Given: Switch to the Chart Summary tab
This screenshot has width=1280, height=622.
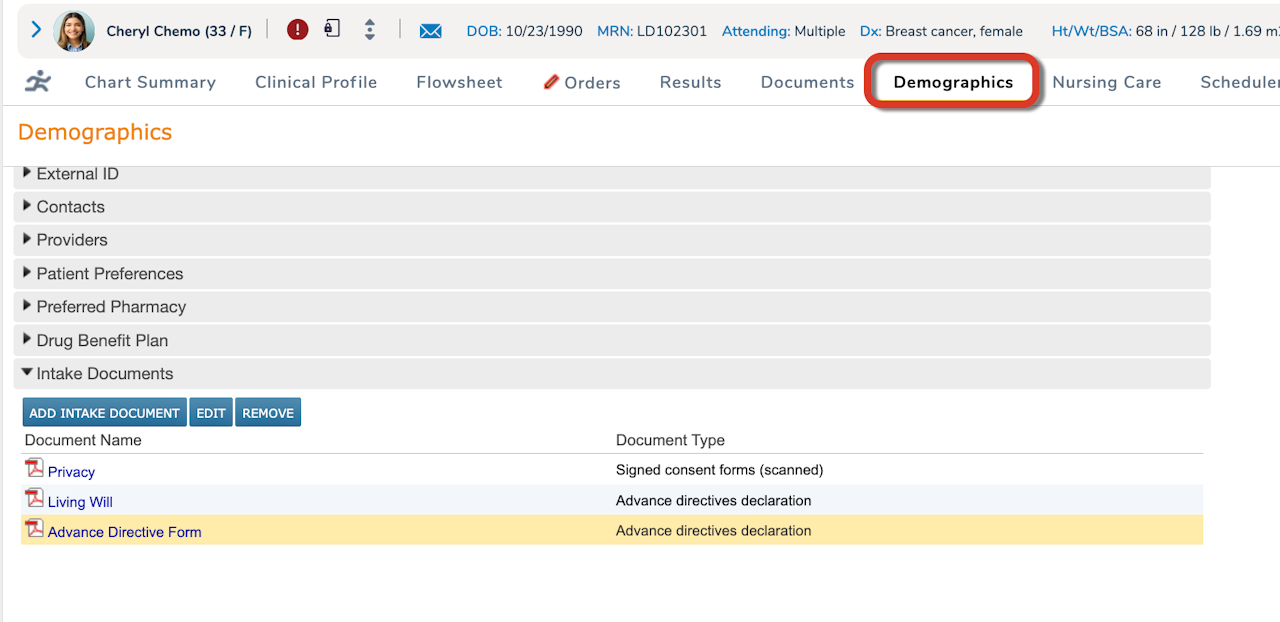Looking at the screenshot, I should coord(150,82).
